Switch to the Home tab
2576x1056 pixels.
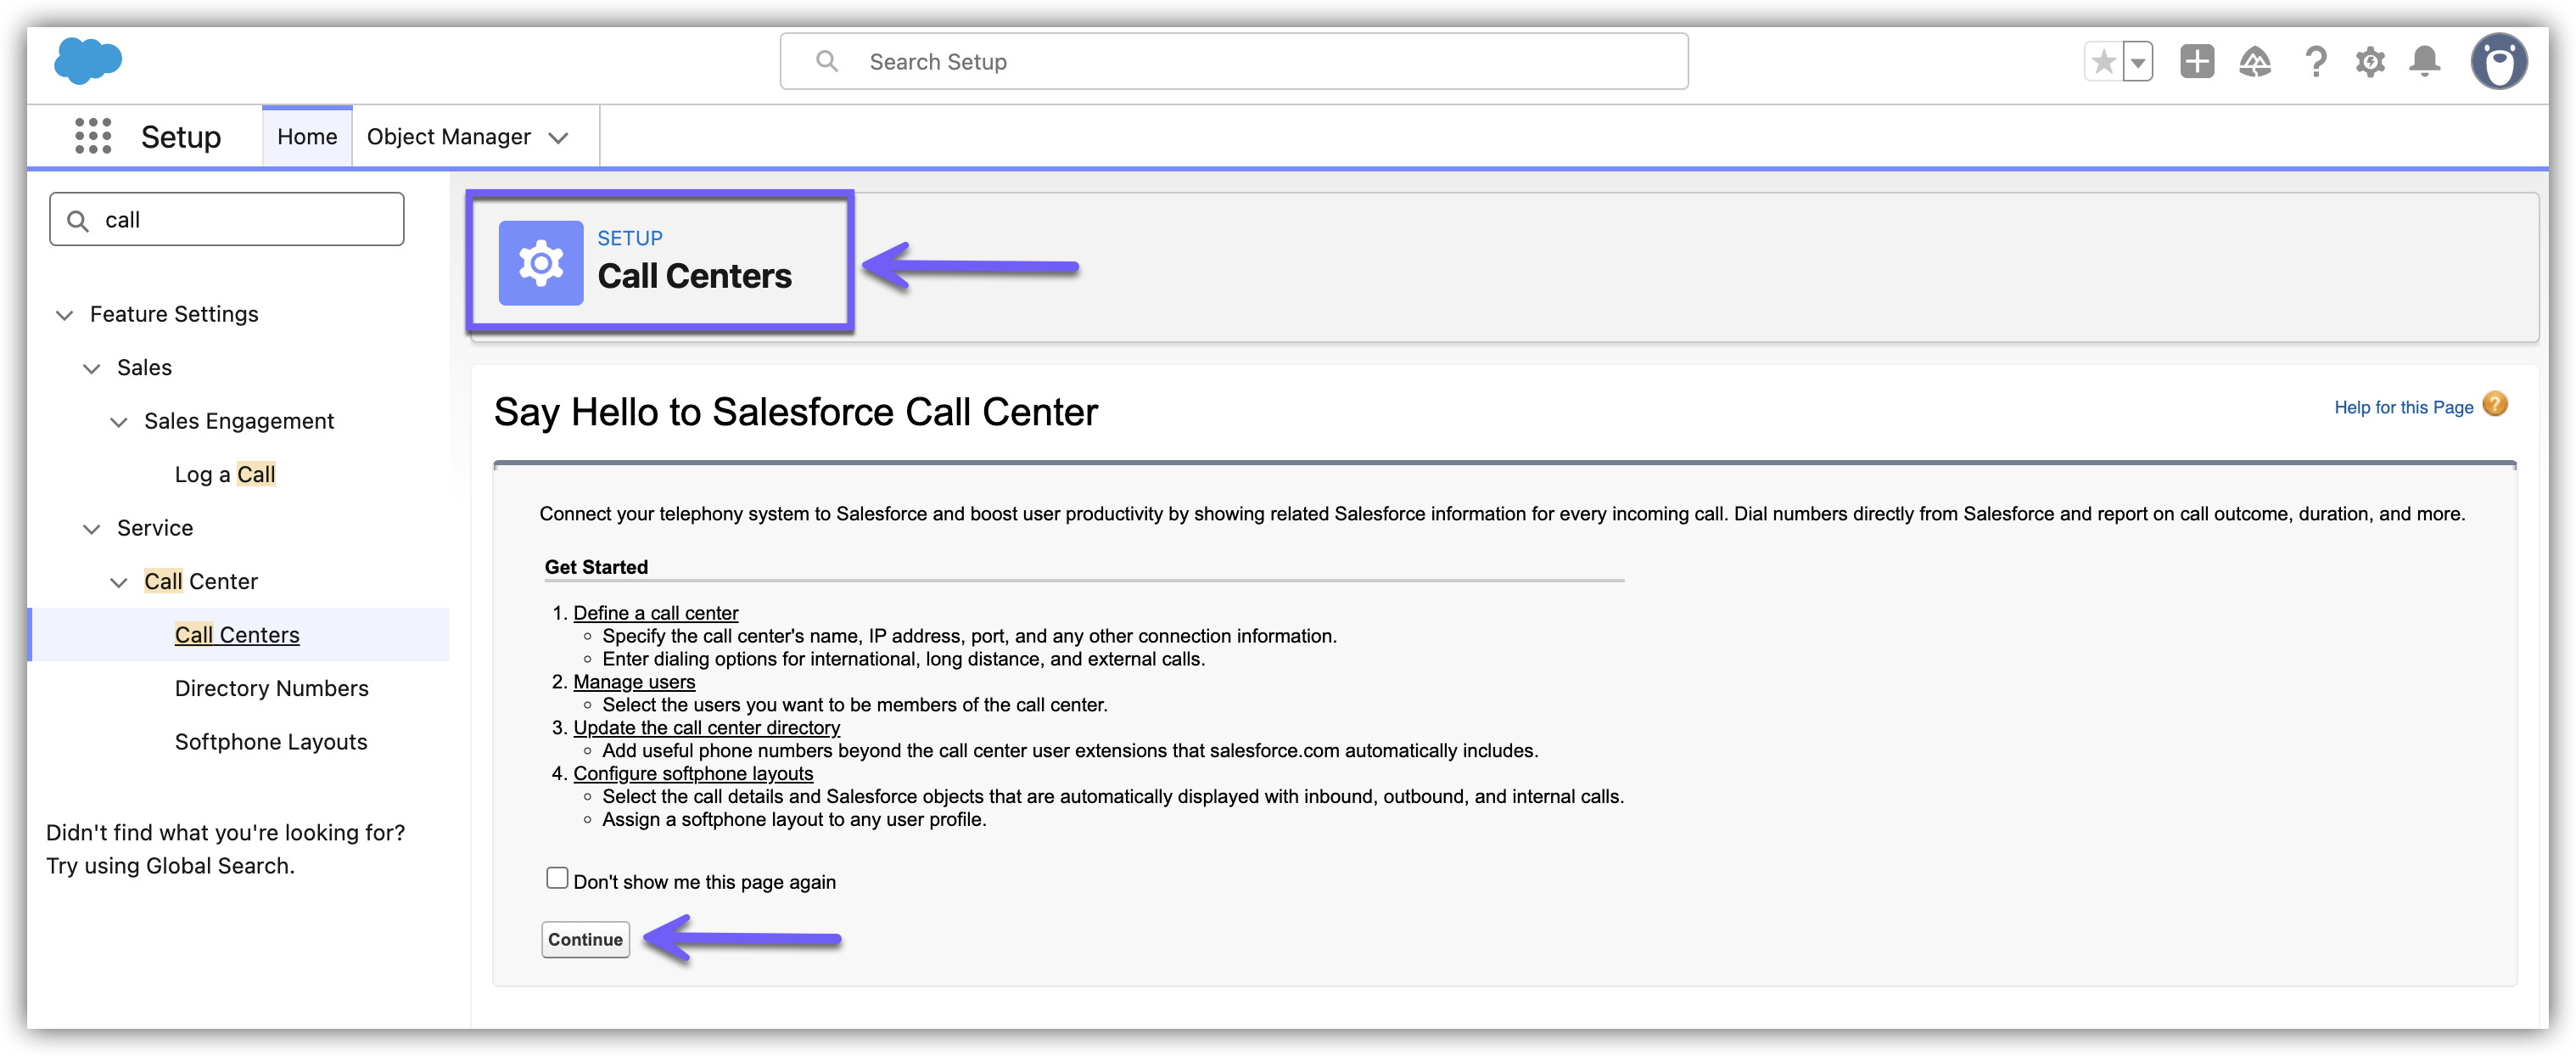(307, 137)
